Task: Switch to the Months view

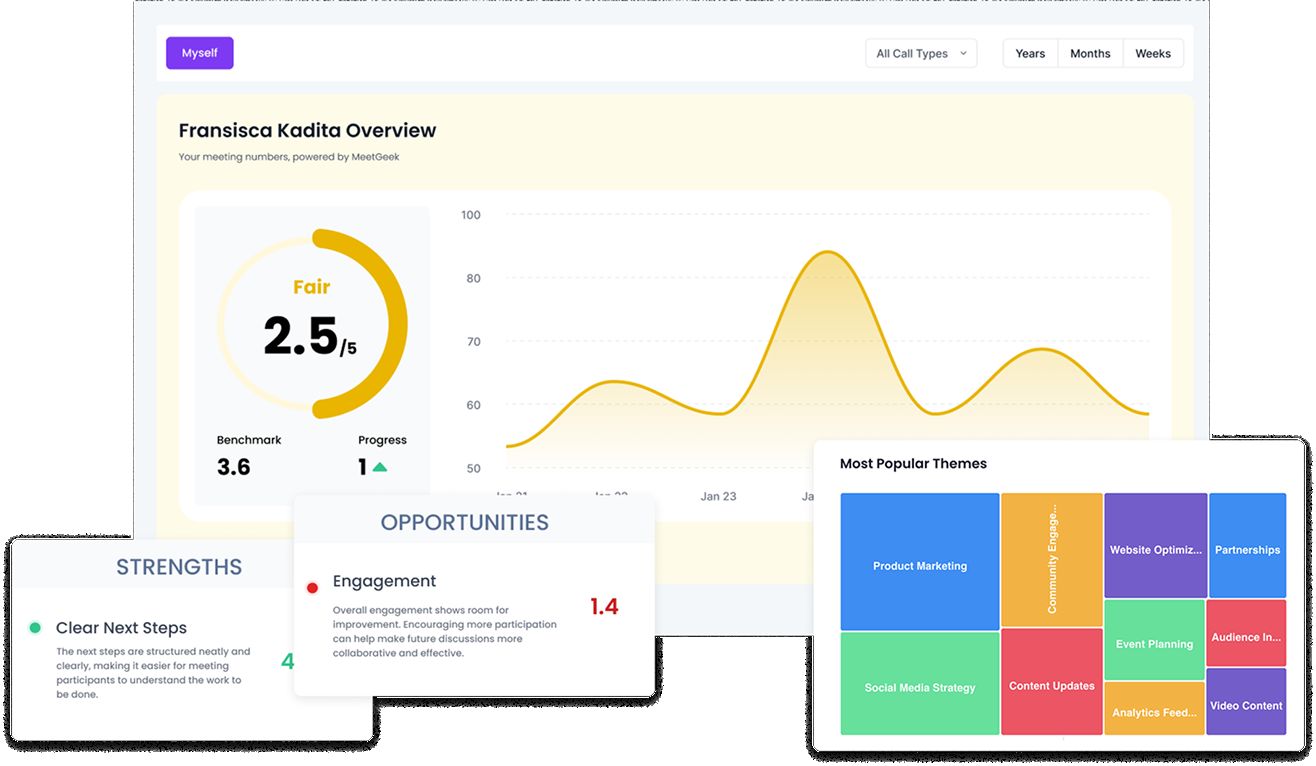Action: [1090, 54]
